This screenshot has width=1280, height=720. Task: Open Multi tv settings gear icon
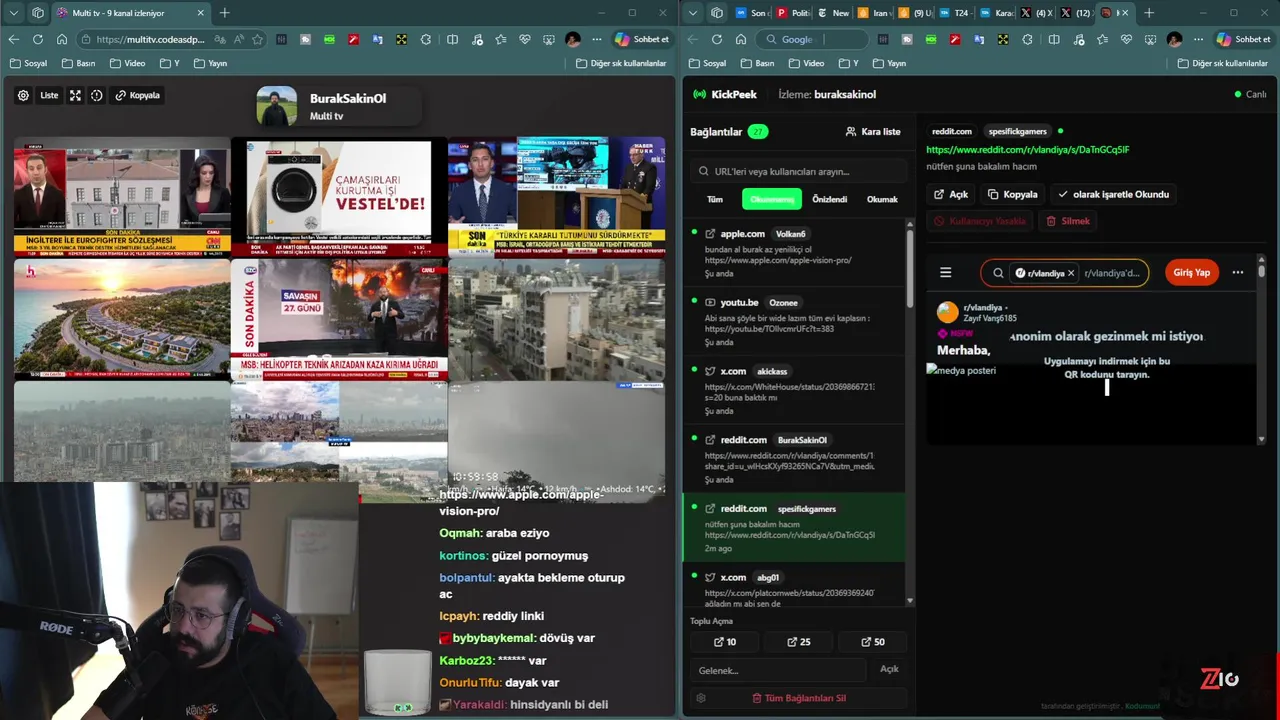23,95
